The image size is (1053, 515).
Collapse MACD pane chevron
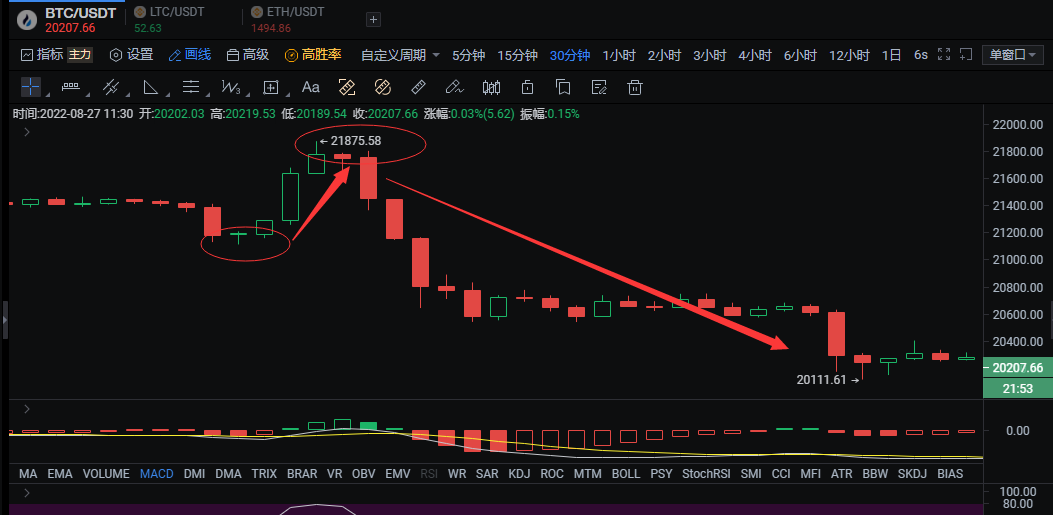[27, 408]
